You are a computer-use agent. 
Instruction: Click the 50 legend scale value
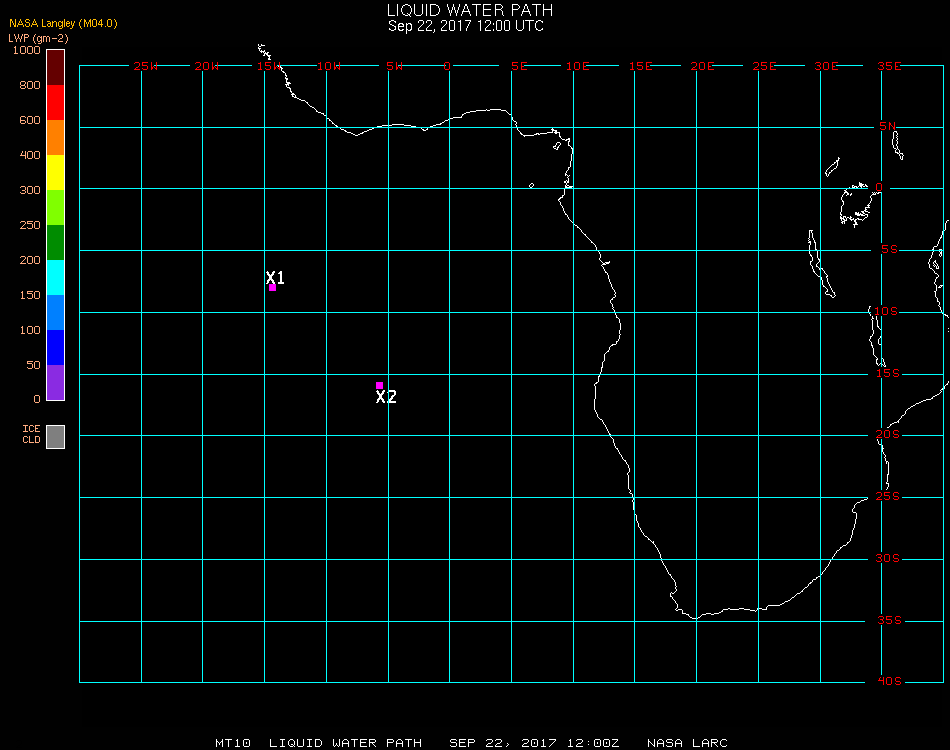(33, 365)
